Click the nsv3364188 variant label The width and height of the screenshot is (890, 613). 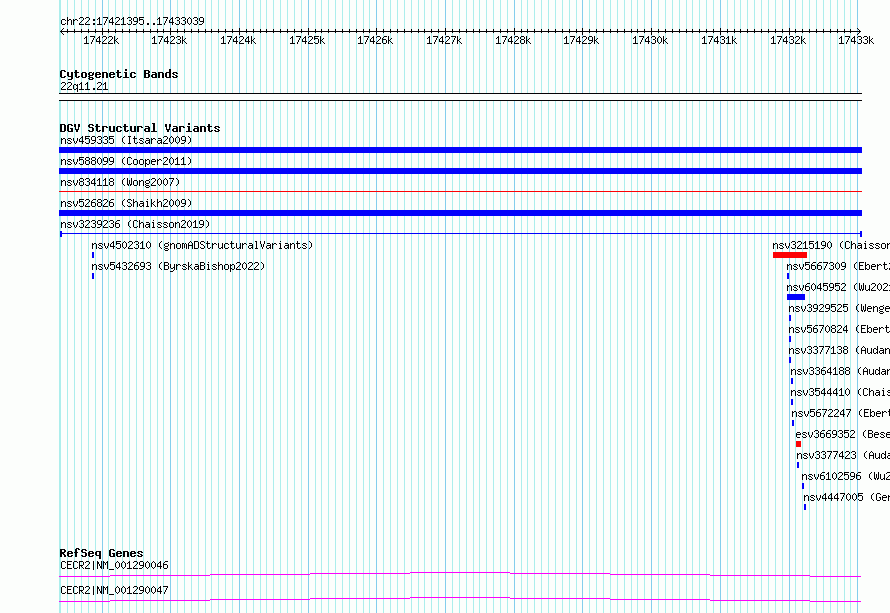(840, 371)
